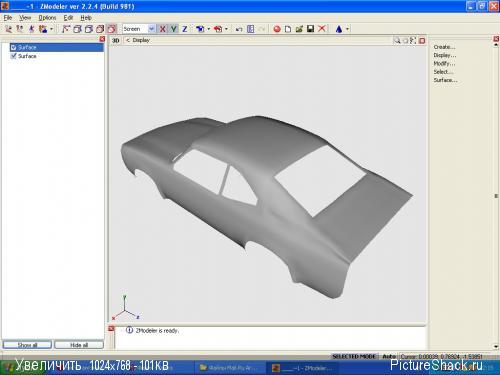Click the blue cone primitive icon
500x375 pixels.
point(339,29)
